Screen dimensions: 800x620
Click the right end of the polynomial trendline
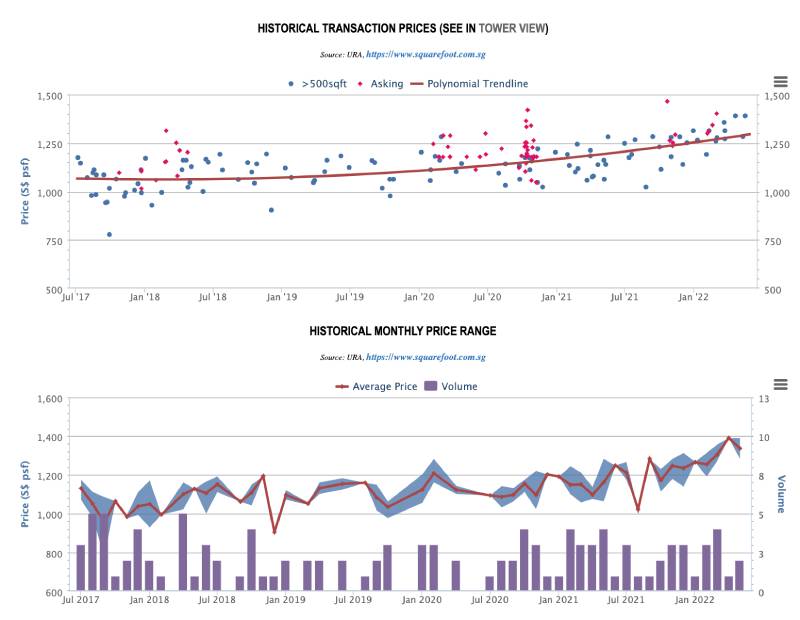pos(748,134)
